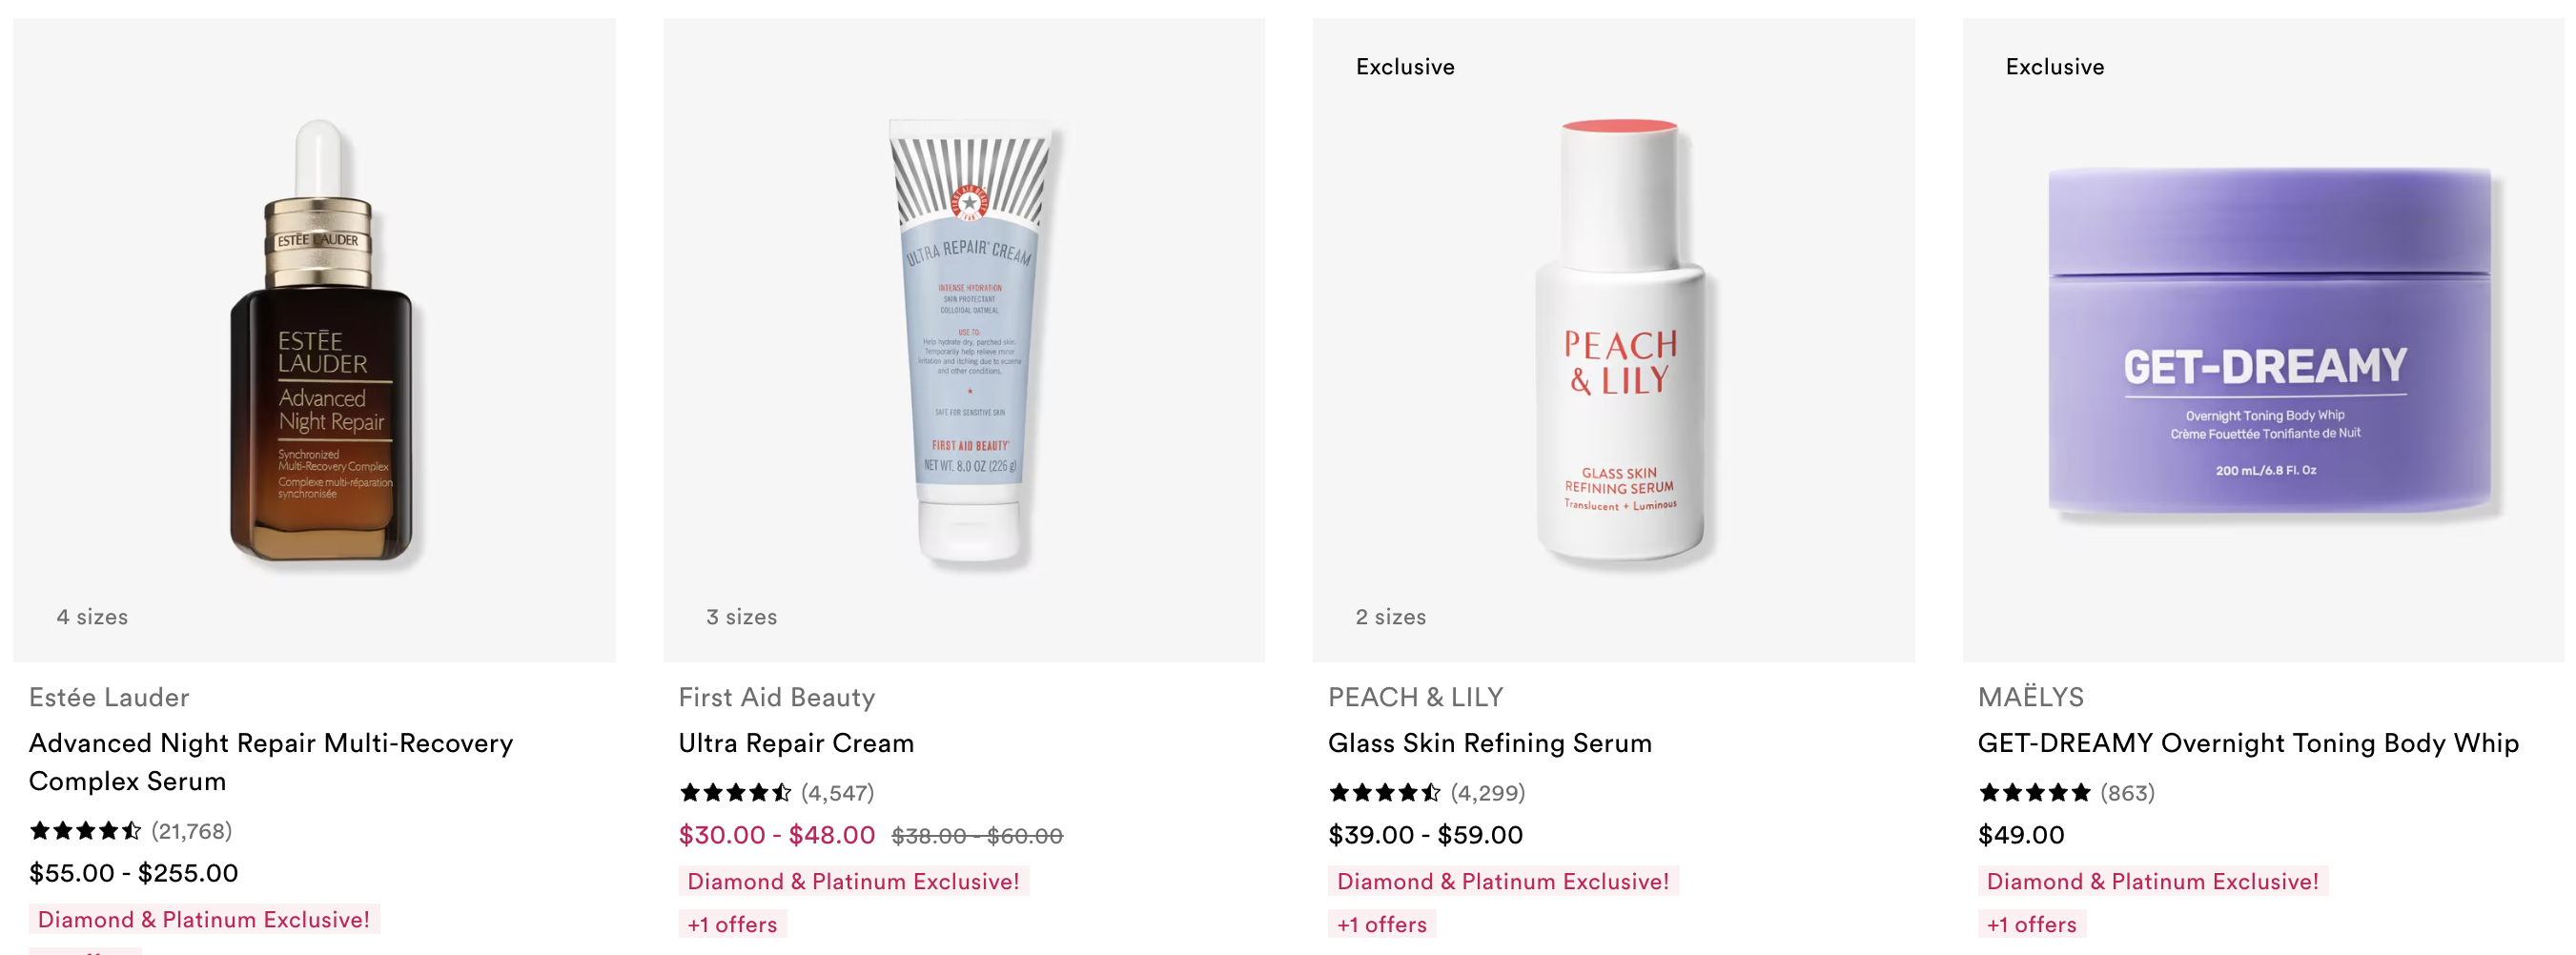Click the First Aid Beauty brand name
The width and height of the screenshot is (2576, 955).
(777, 697)
